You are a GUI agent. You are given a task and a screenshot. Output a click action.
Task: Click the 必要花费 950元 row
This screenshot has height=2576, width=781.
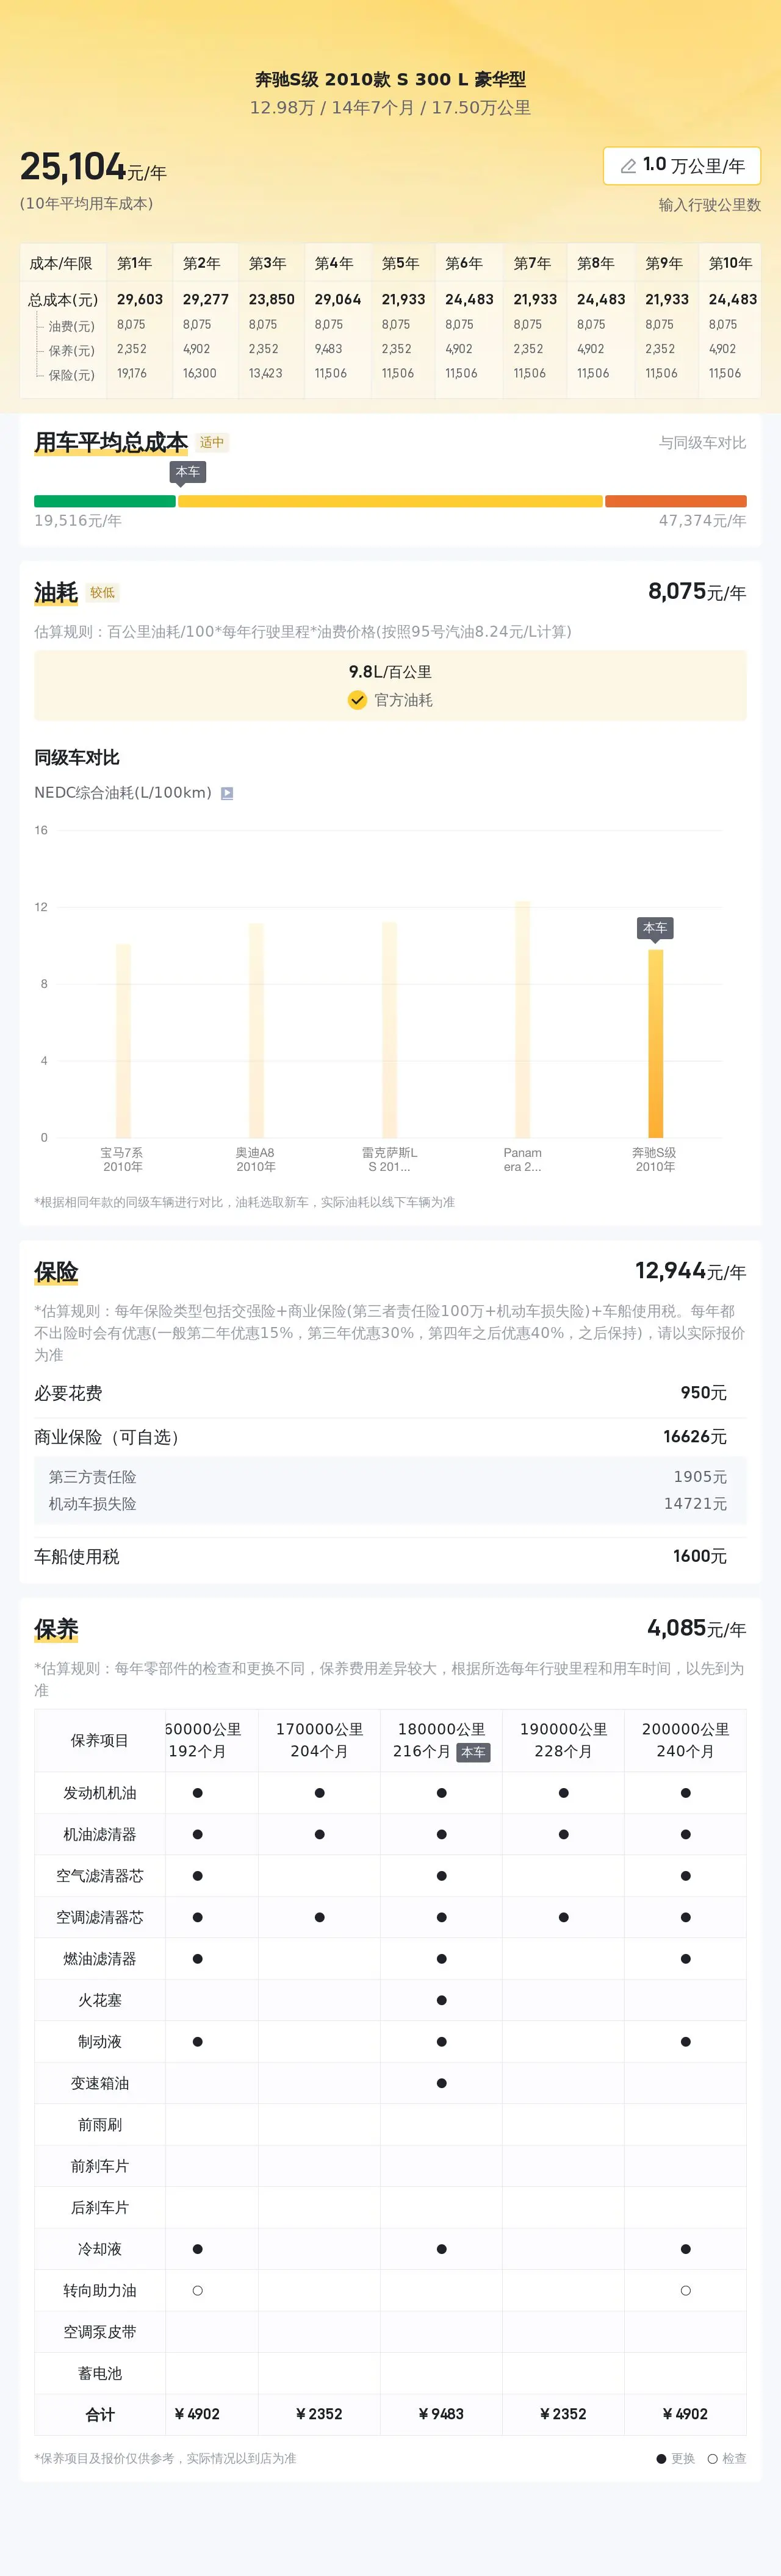(x=390, y=1393)
